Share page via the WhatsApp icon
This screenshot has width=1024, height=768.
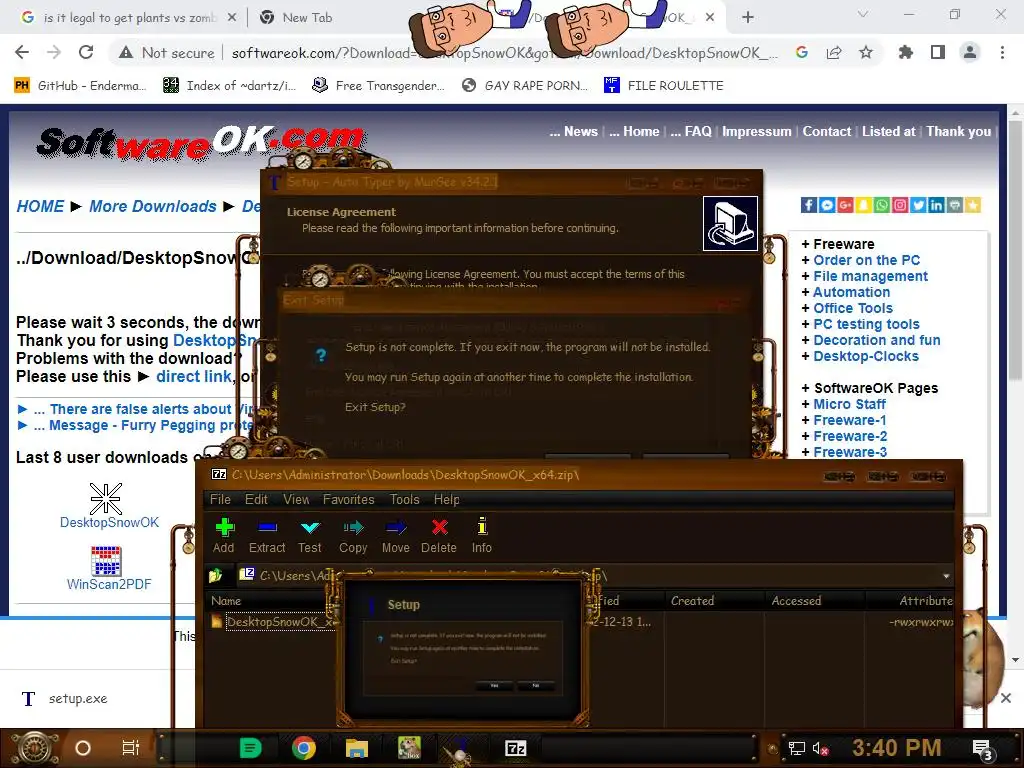pyautogui.click(x=882, y=205)
